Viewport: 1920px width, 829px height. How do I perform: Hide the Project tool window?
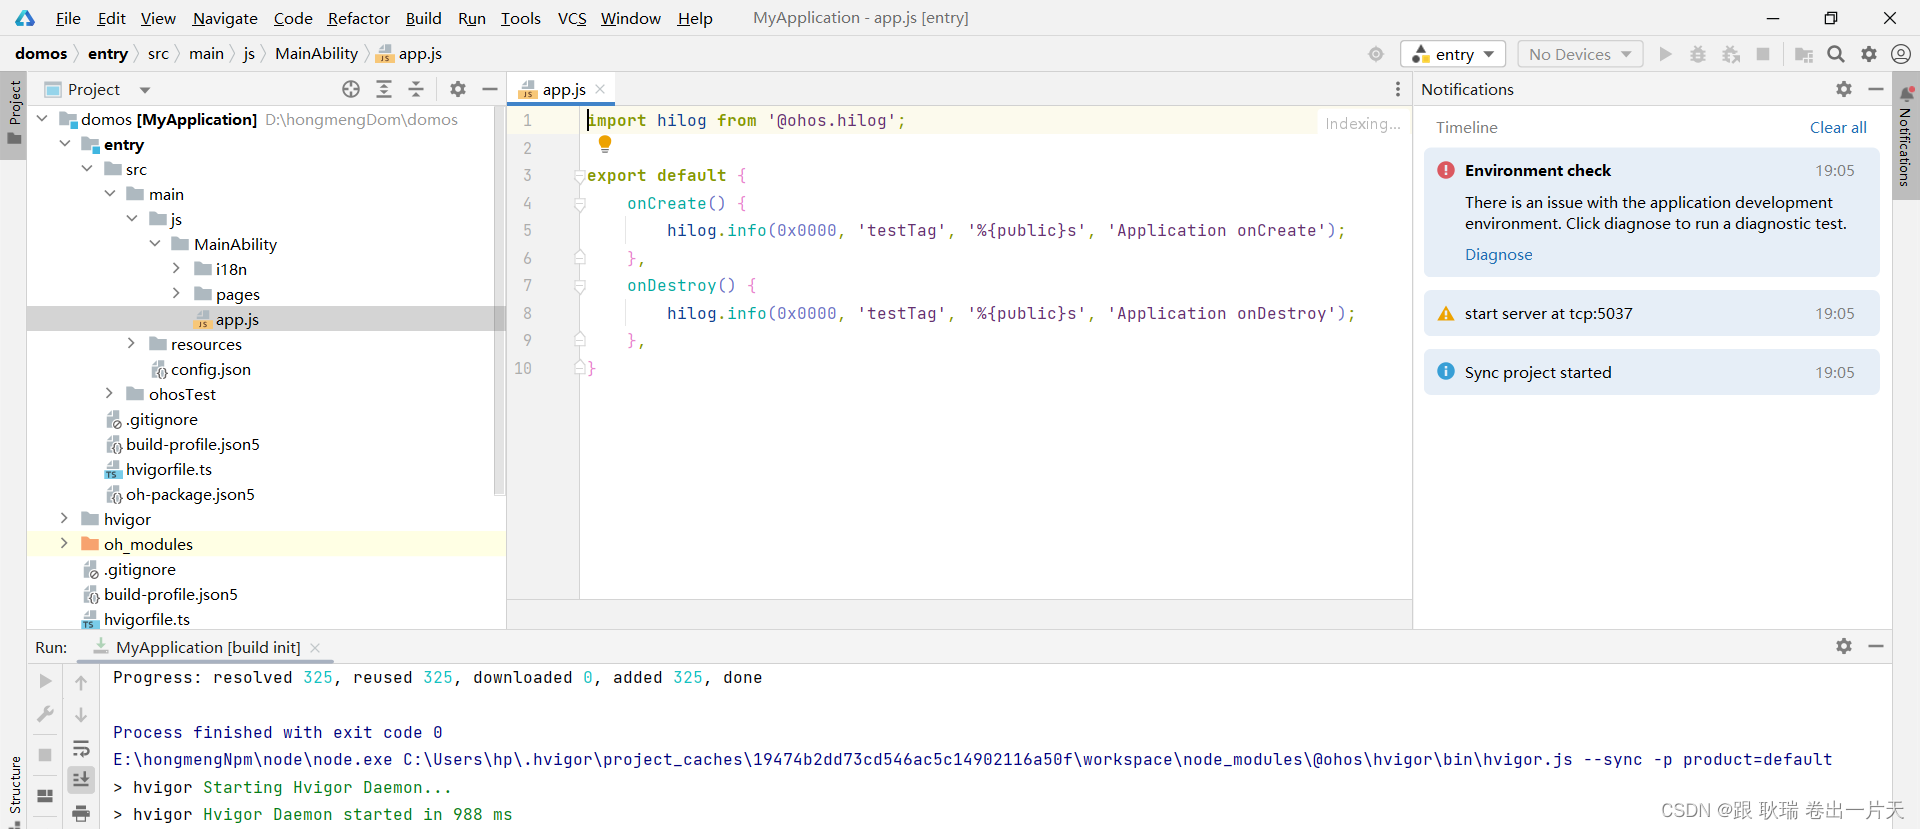490,89
